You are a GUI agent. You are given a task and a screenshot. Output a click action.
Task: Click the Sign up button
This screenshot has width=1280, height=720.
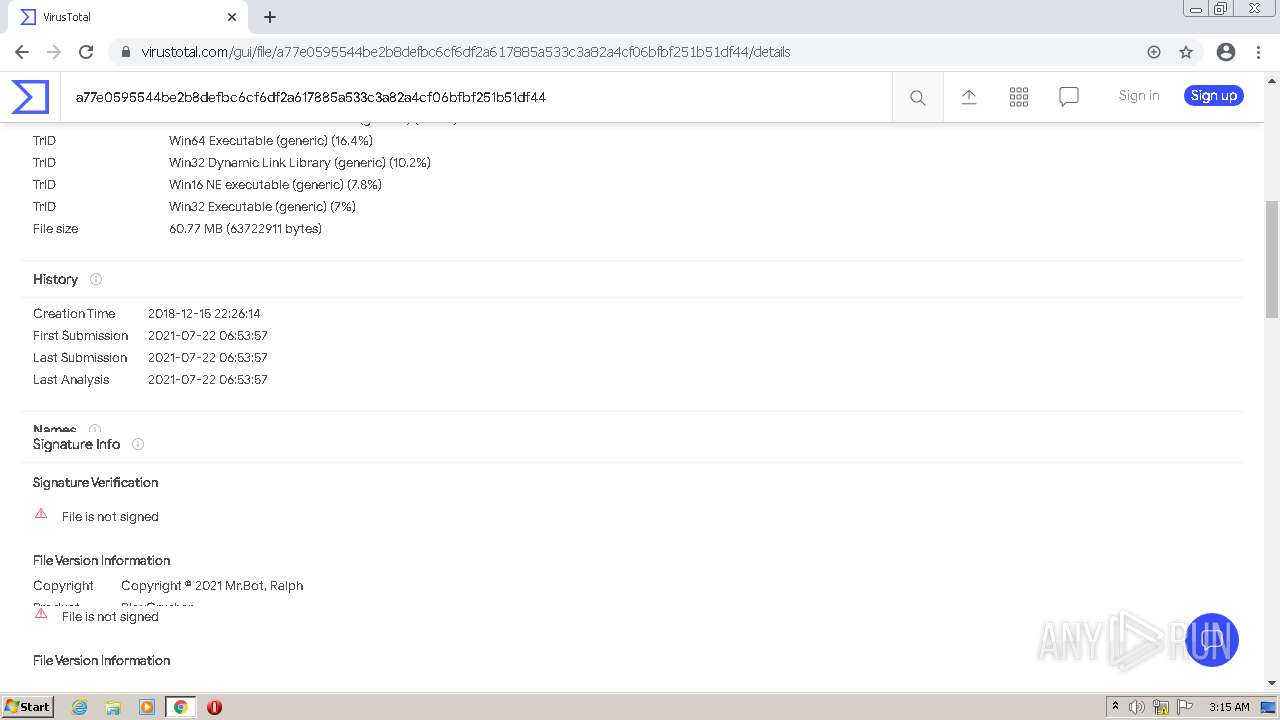[1214, 96]
